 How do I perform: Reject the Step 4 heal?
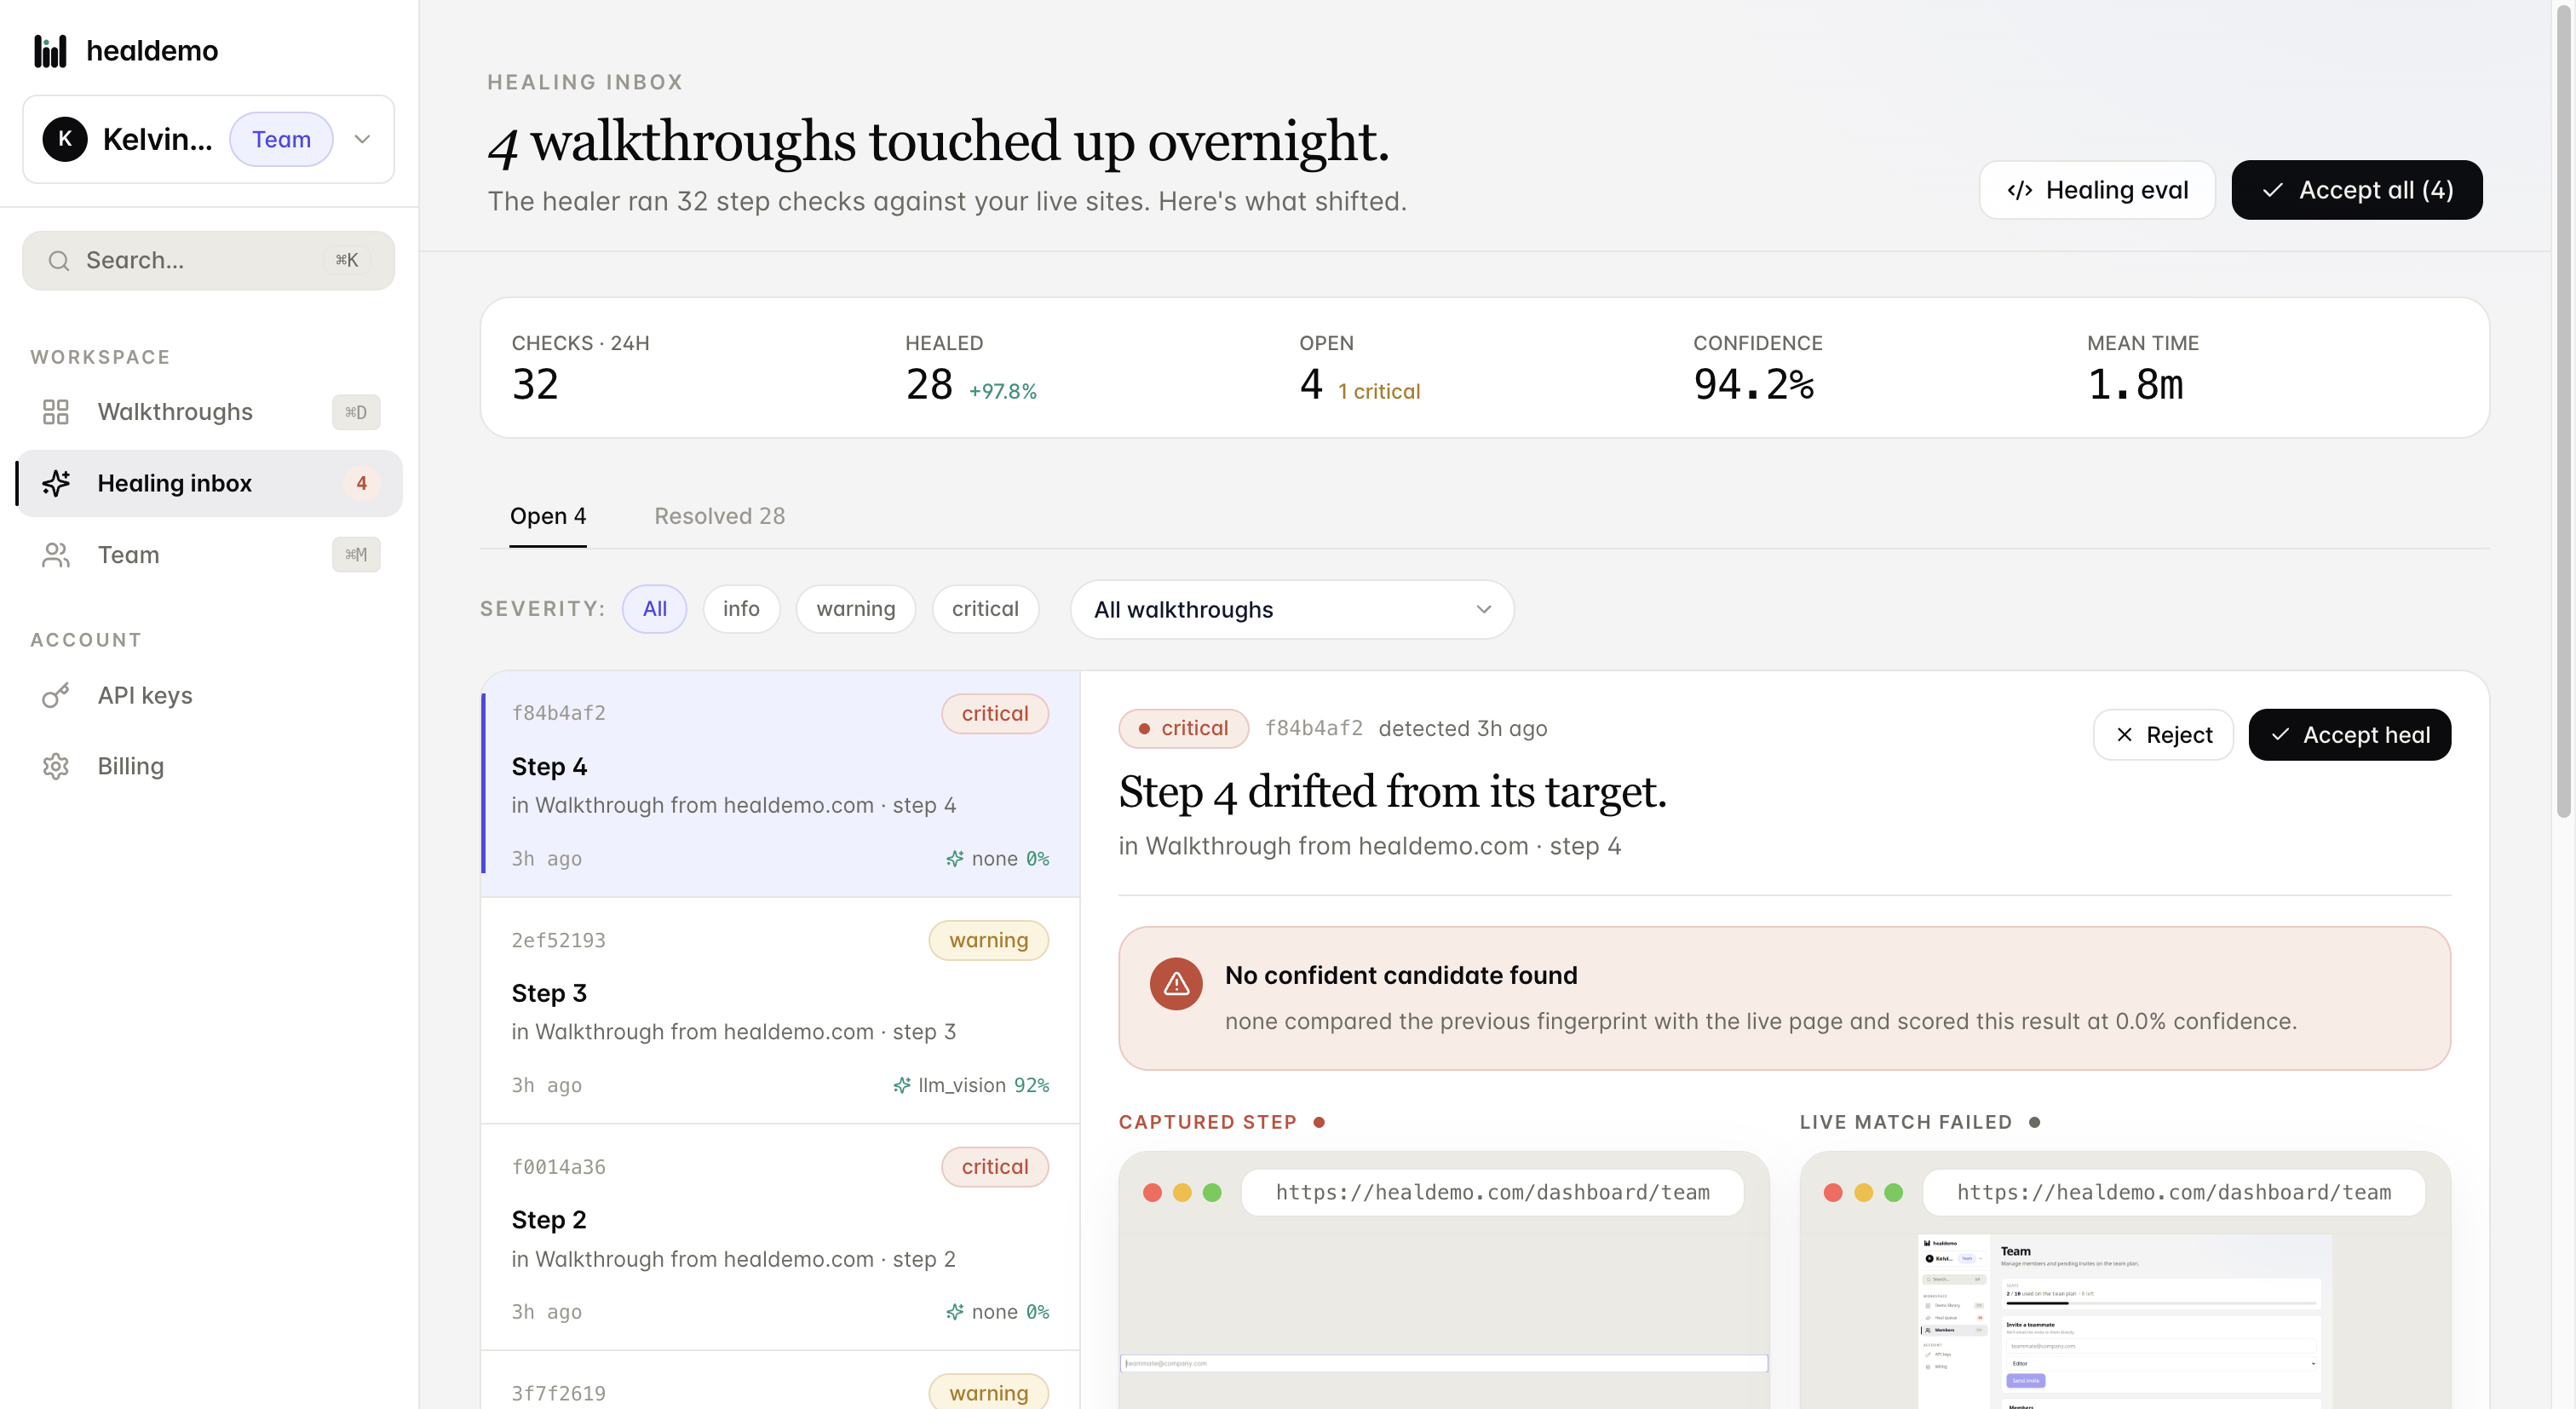click(x=2163, y=735)
